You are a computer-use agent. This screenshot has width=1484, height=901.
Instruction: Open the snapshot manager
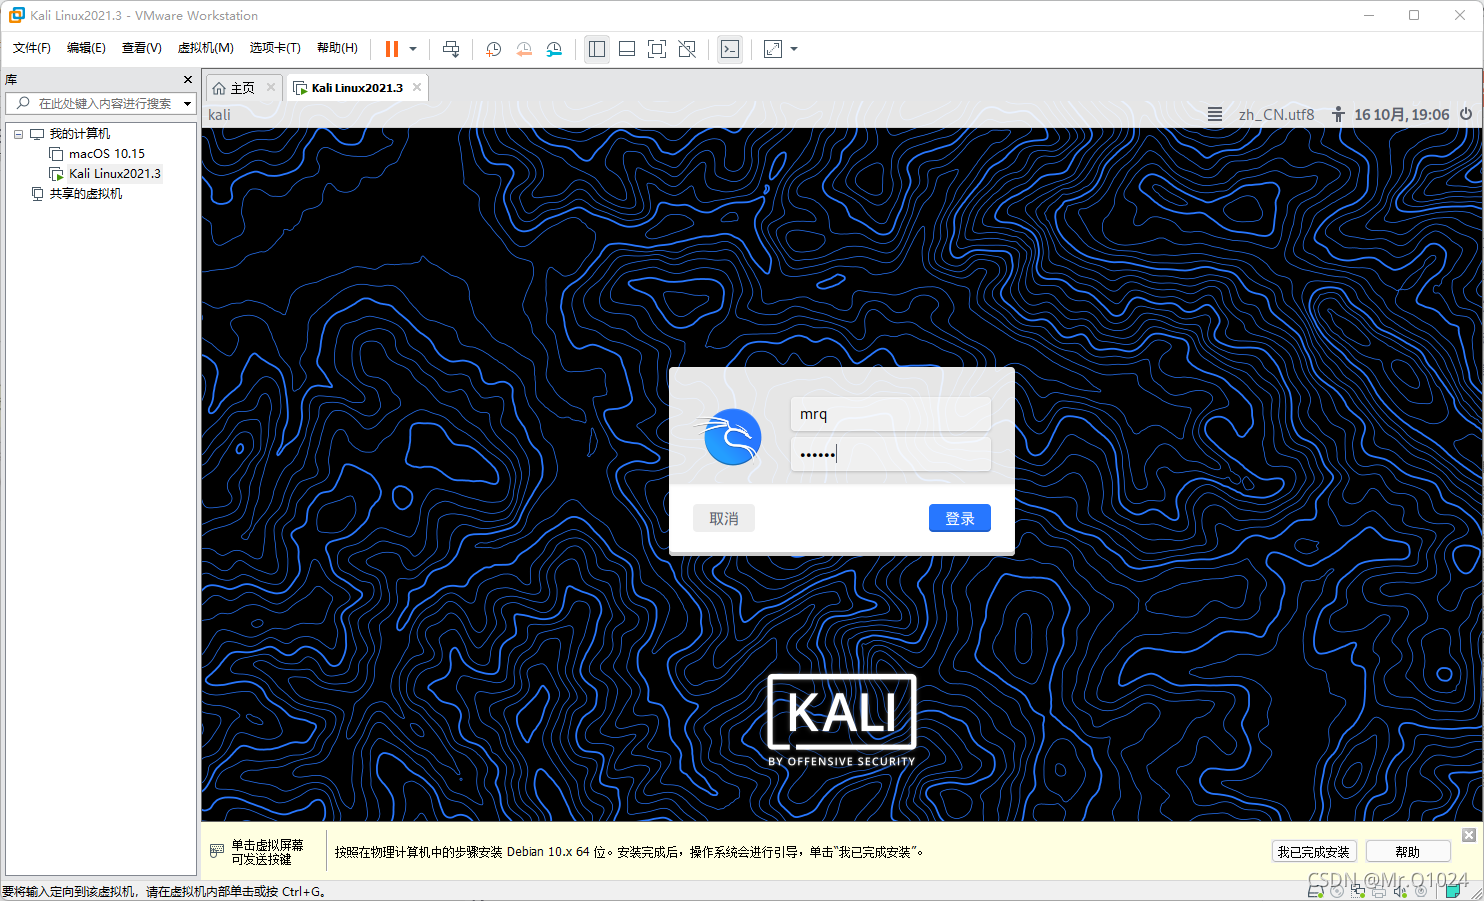point(554,49)
